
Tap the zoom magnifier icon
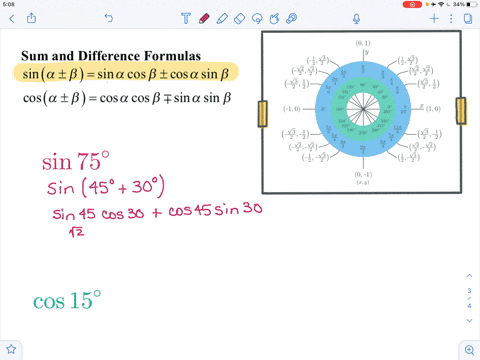[x=469, y=350]
